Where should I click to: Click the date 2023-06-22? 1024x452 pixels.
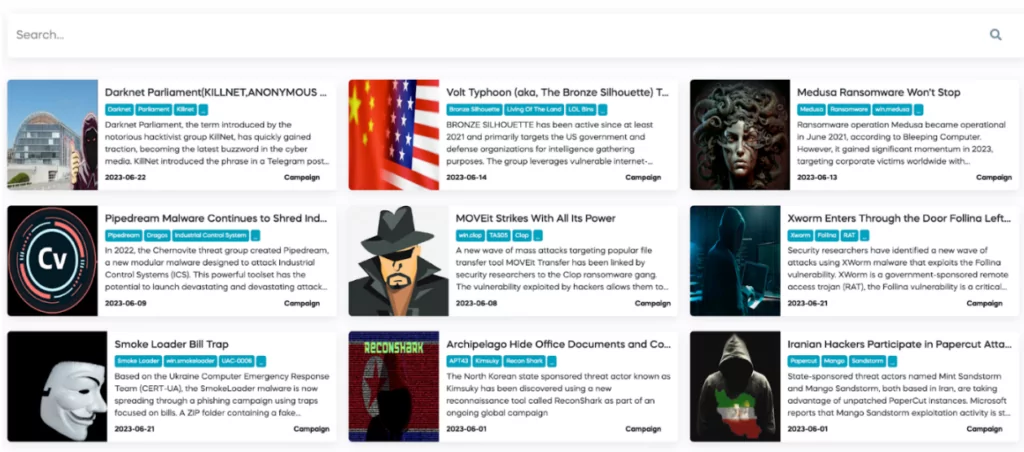(x=125, y=178)
